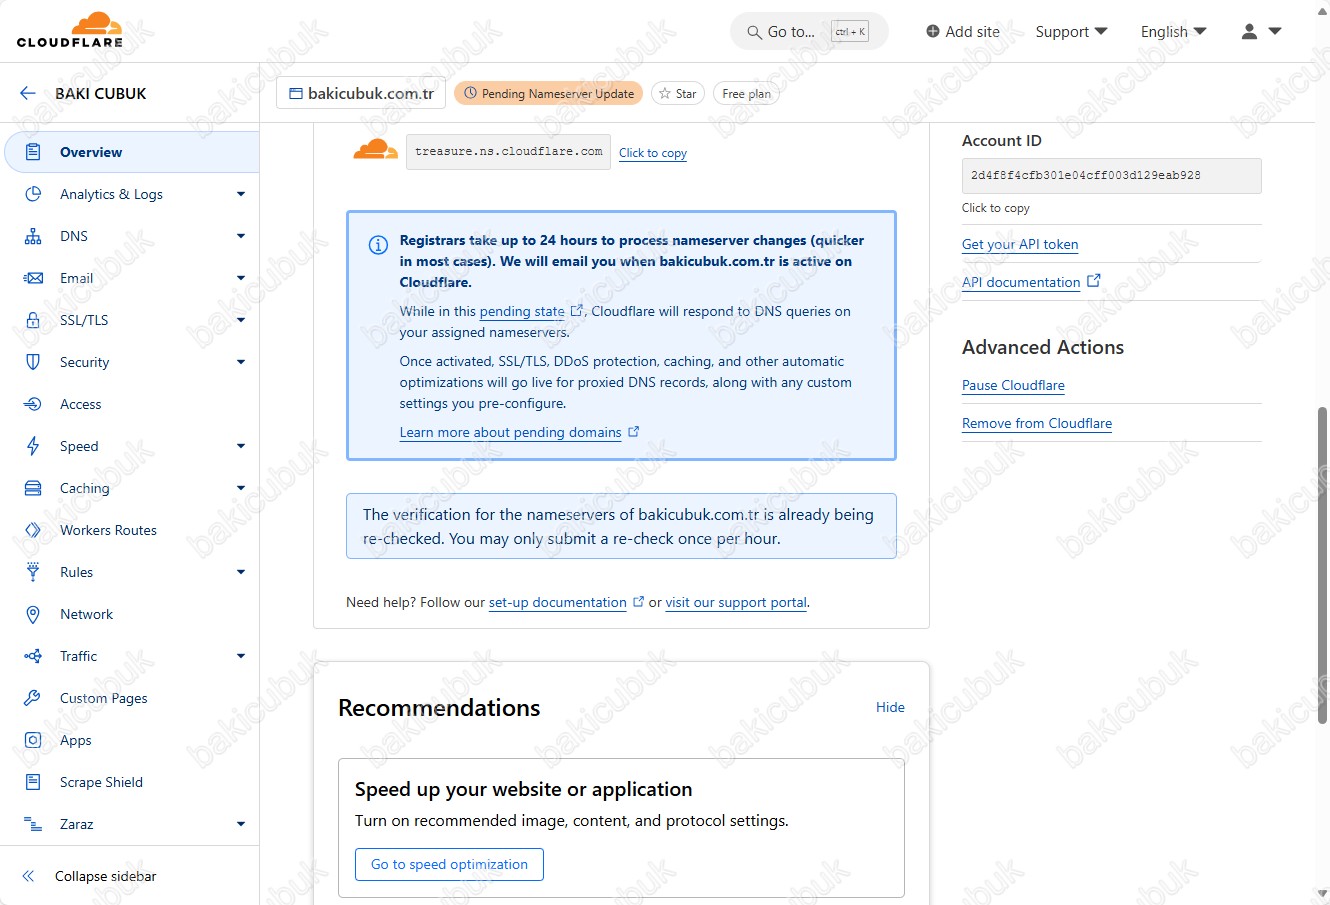Expand the SSL/TLS submenu arrow
Screen dimensions: 1330x905
coord(241,320)
